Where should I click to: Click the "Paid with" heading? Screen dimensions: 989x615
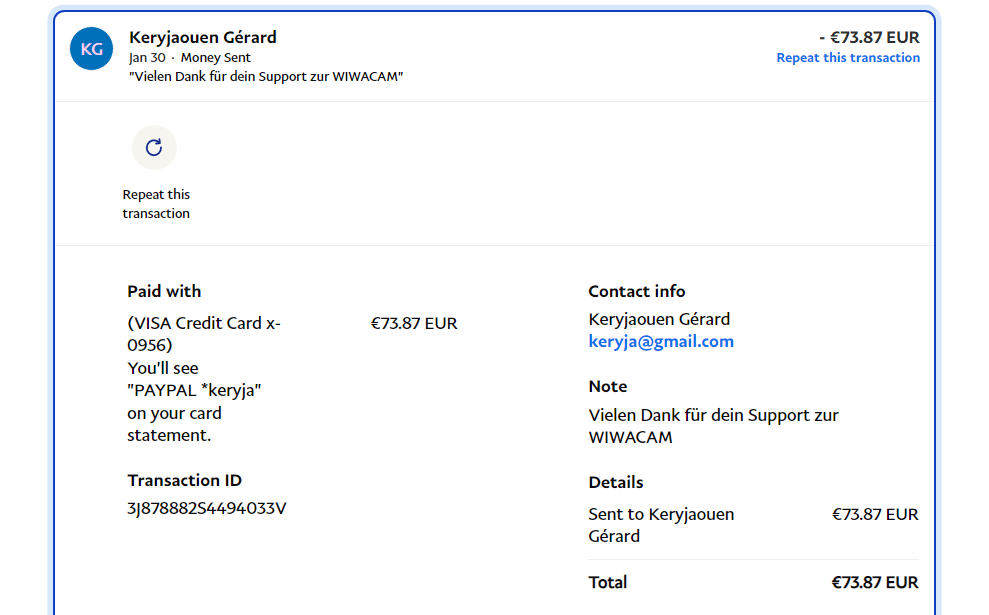[x=164, y=291]
